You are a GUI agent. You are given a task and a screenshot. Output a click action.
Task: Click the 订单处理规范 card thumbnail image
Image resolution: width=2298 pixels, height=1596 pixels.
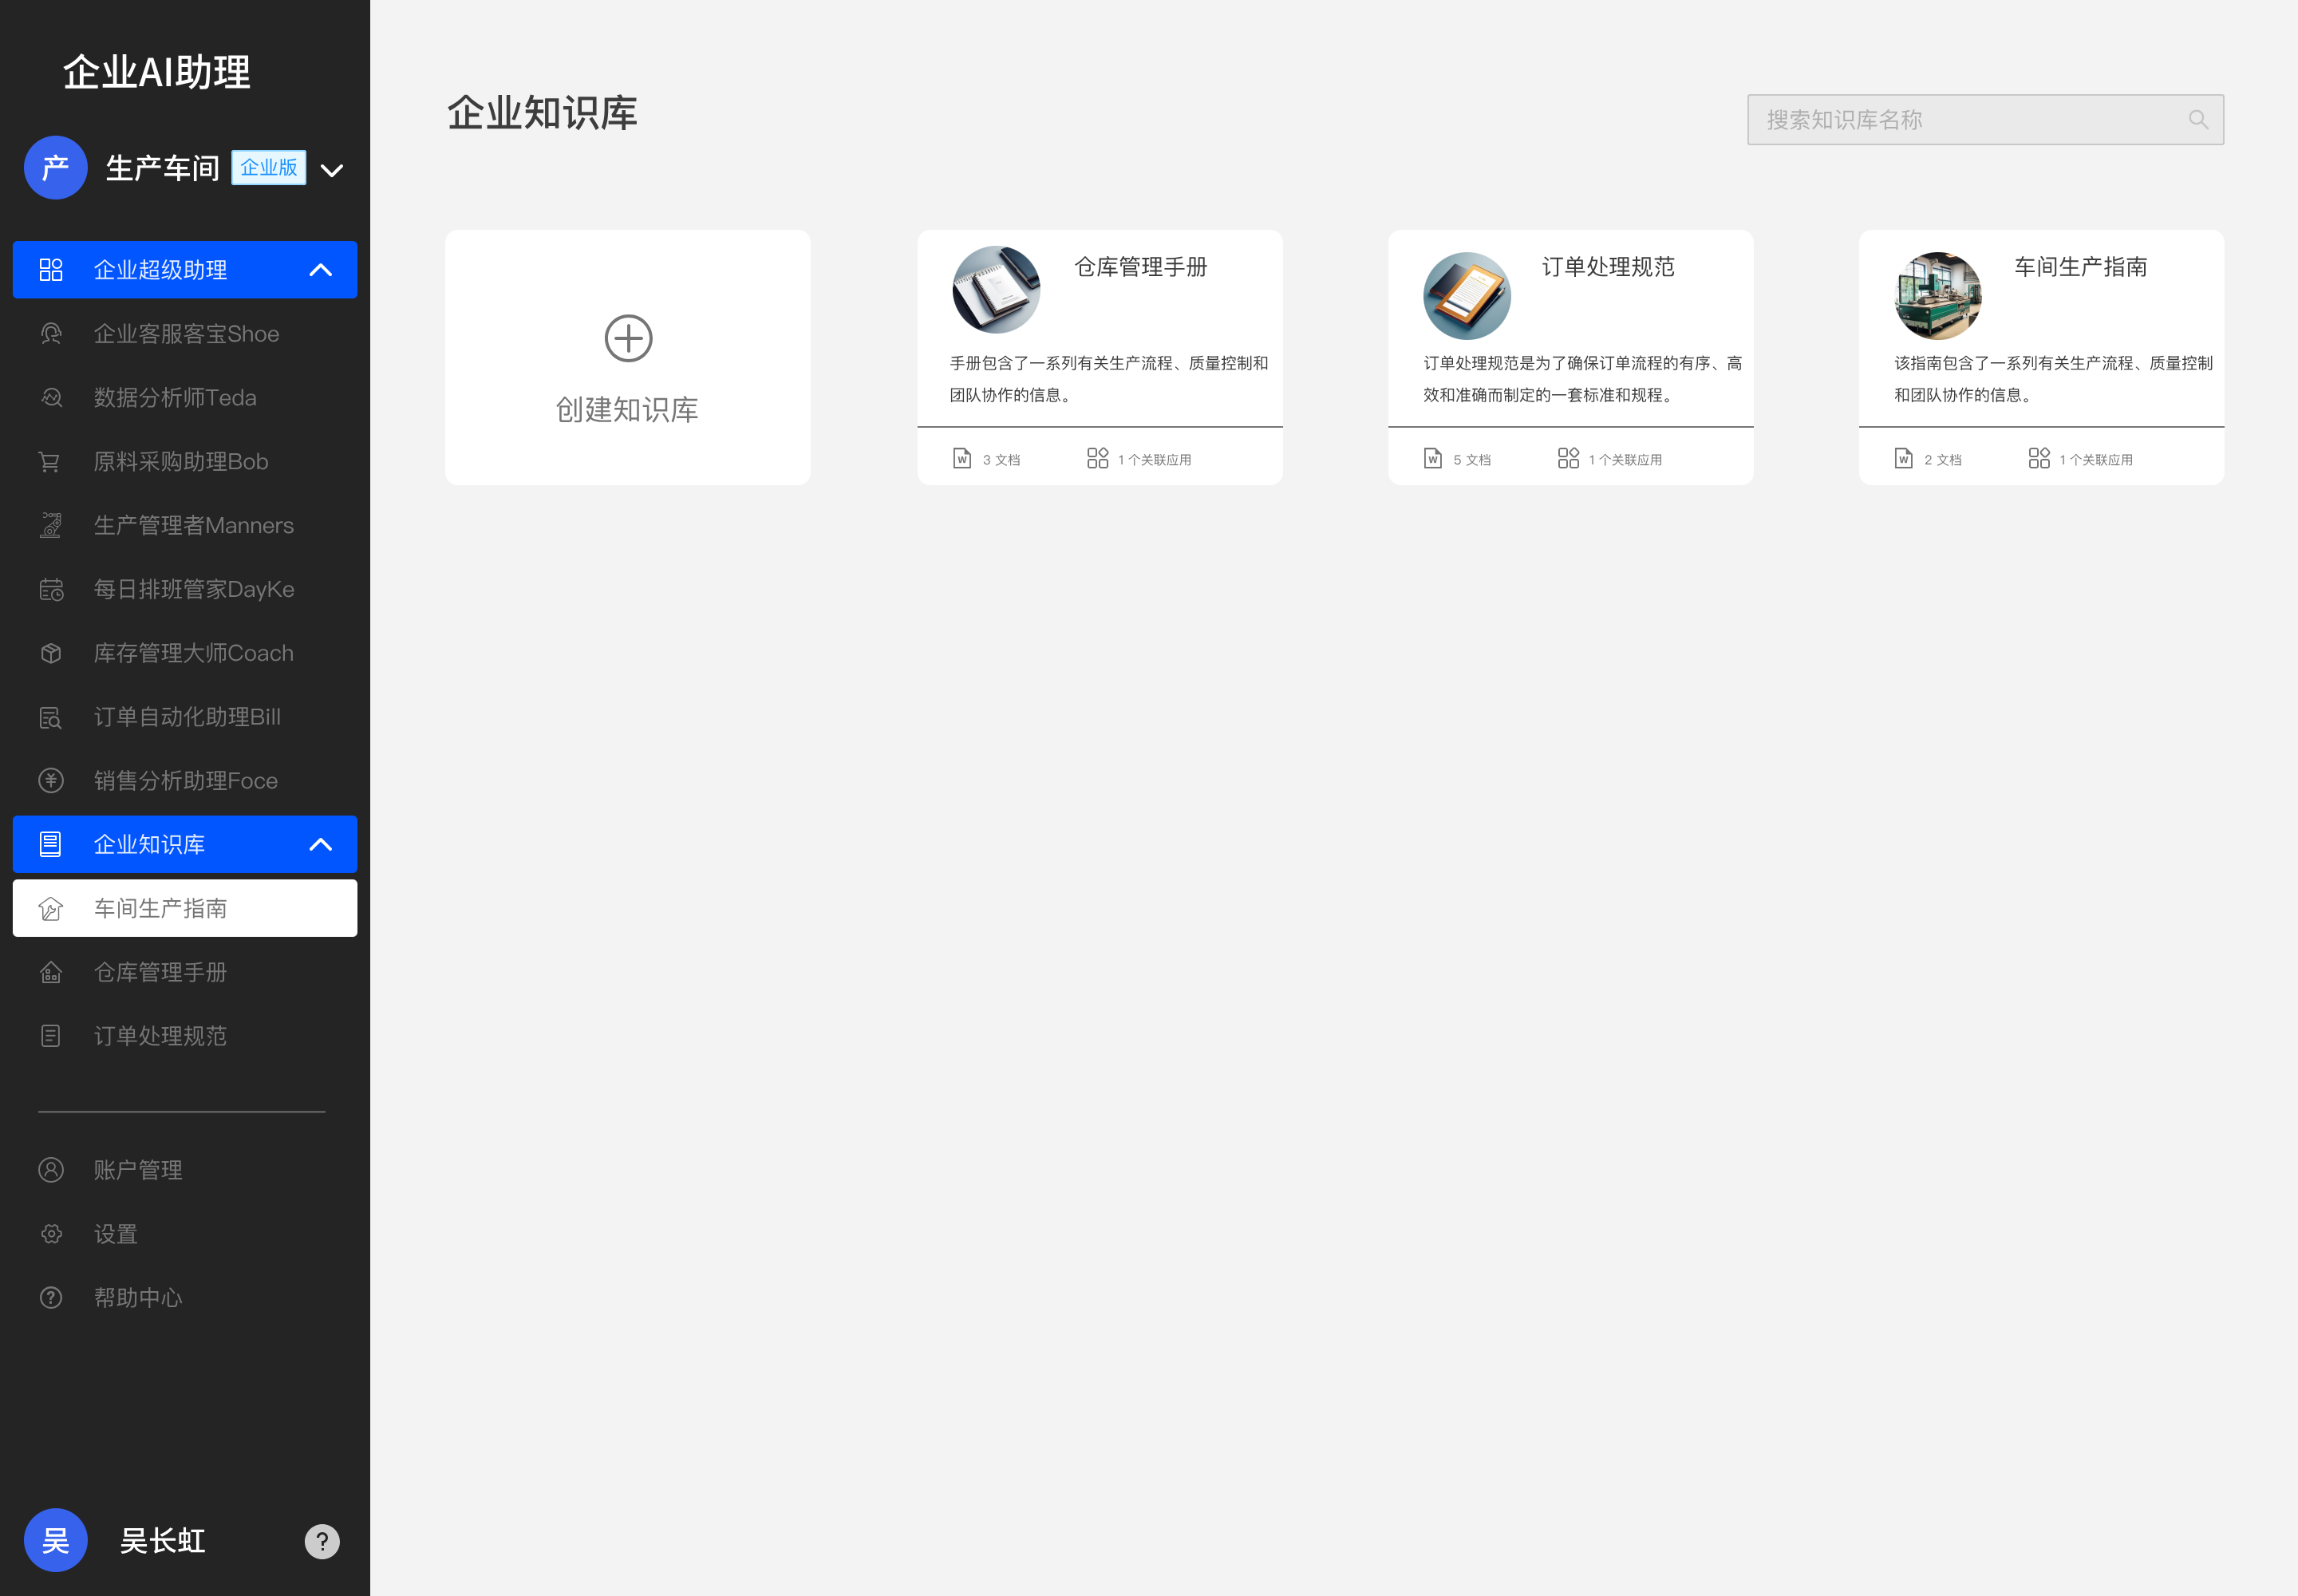pos(1467,295)
